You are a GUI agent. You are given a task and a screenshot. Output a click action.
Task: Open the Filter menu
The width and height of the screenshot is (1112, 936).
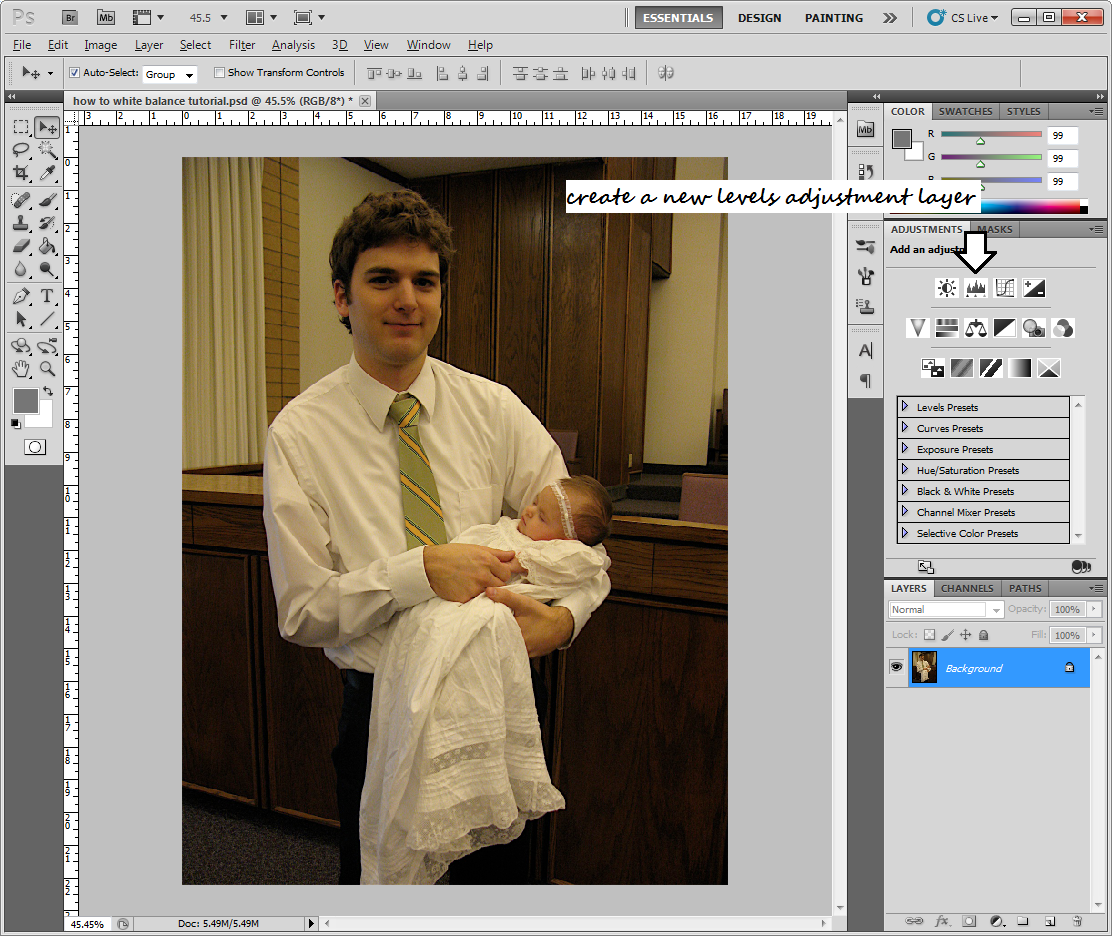click(242, 45)
